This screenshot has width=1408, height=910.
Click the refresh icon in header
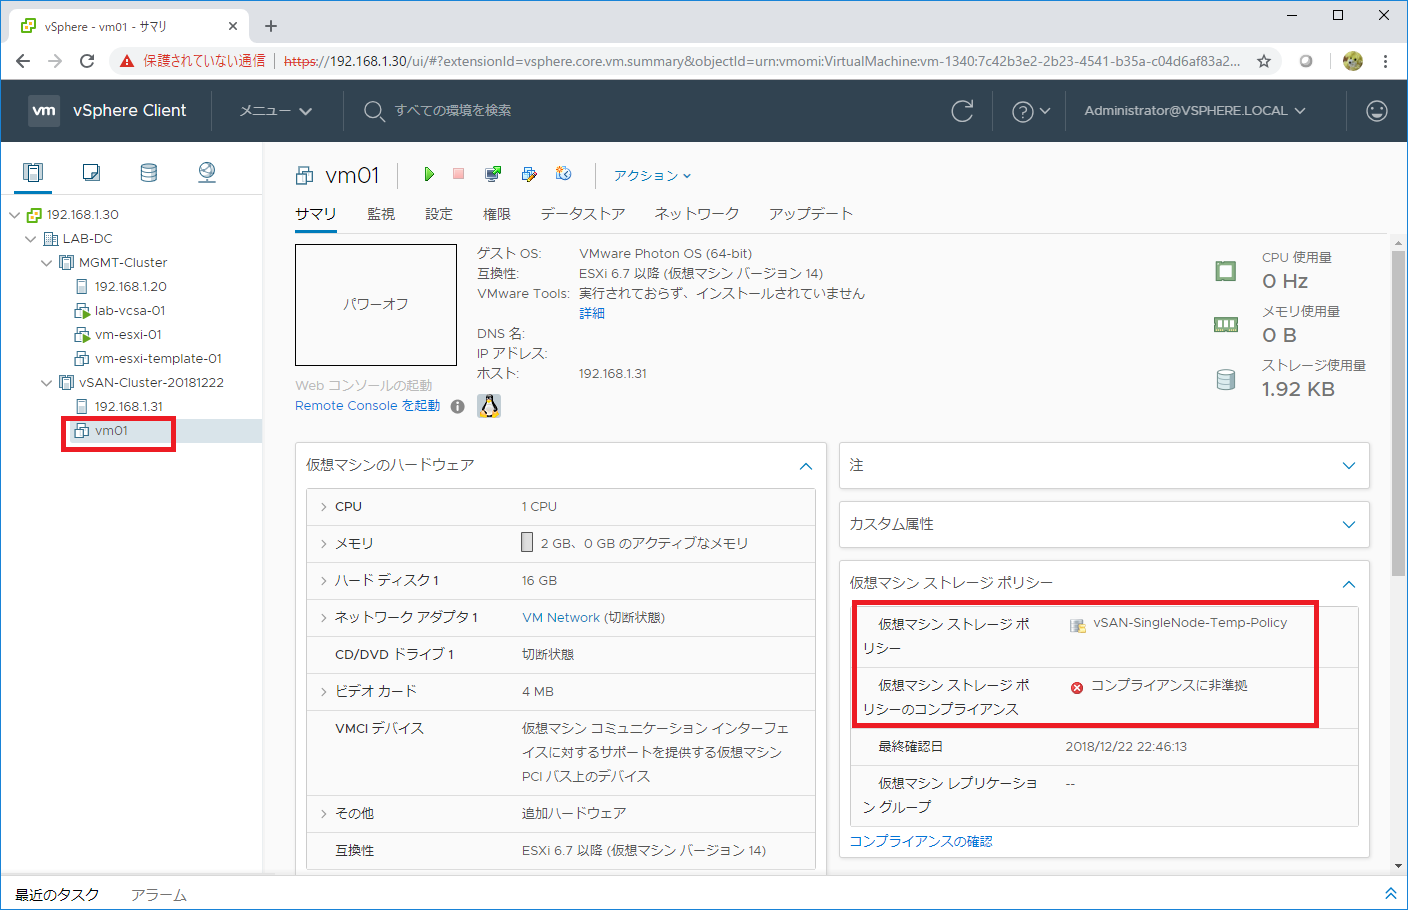pos(962,111)
